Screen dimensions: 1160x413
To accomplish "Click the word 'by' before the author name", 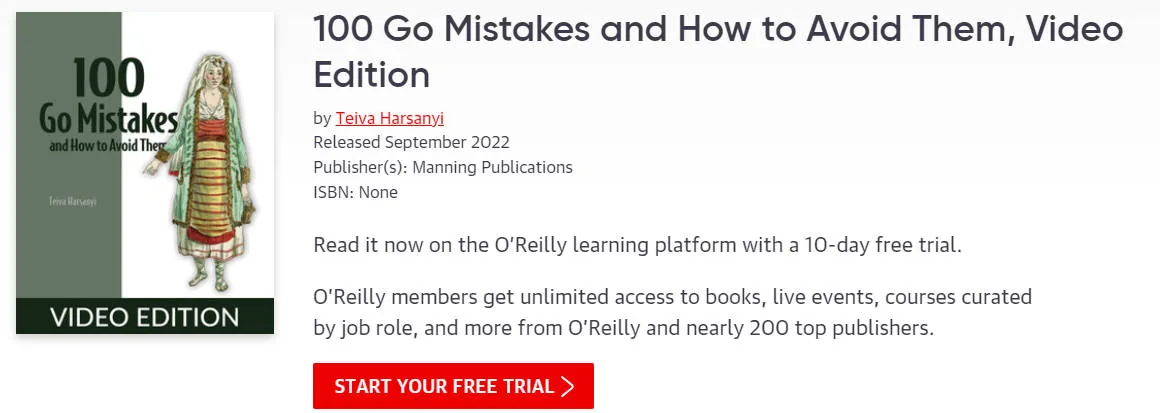I will [x=322, y=118].
